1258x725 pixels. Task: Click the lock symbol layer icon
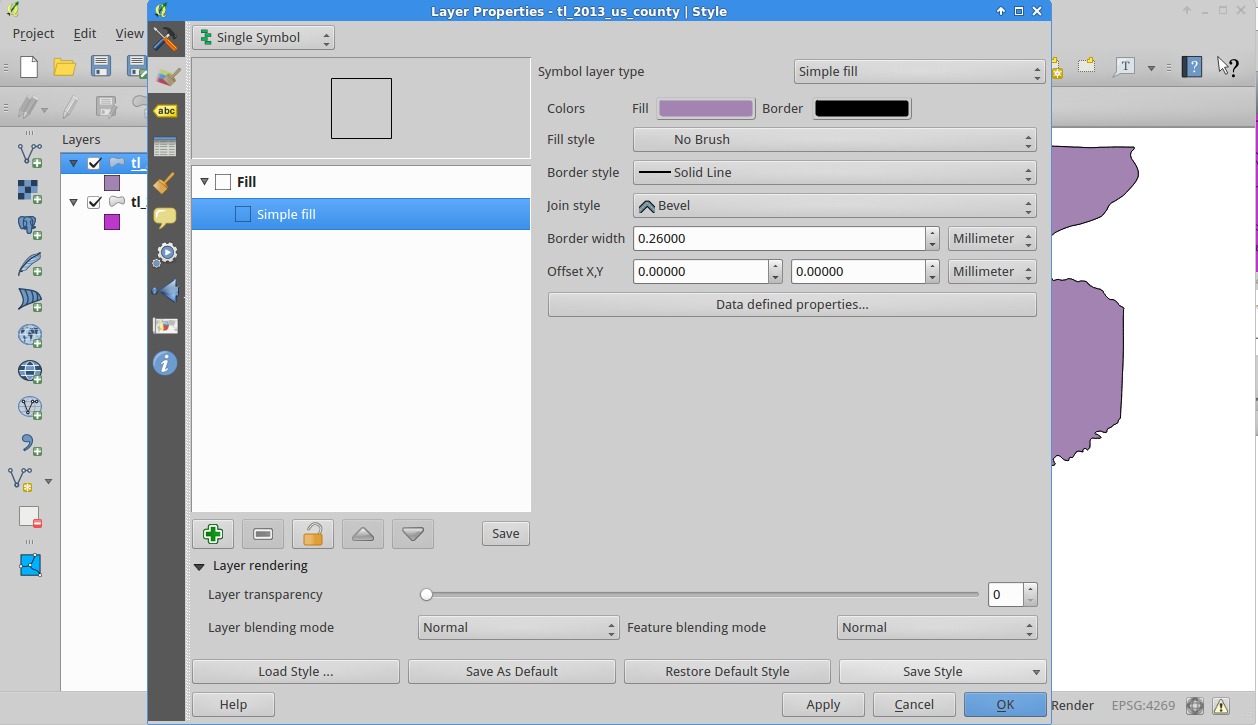coord(313,534)
